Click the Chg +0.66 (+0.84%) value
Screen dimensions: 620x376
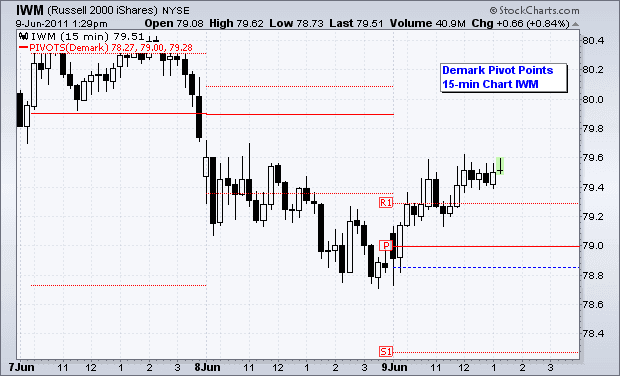(x=520, y=24)
